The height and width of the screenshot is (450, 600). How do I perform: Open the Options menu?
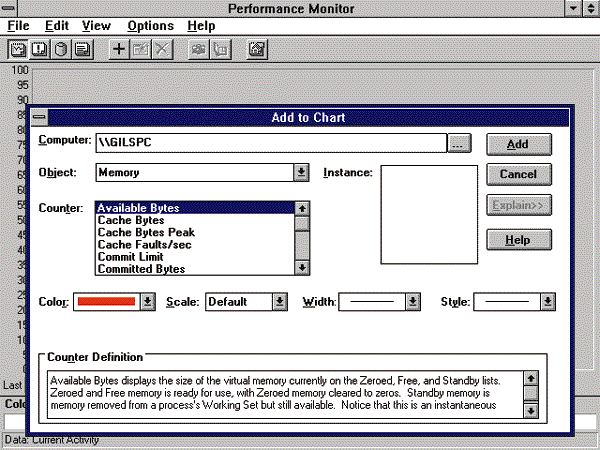tap(150, 26)
